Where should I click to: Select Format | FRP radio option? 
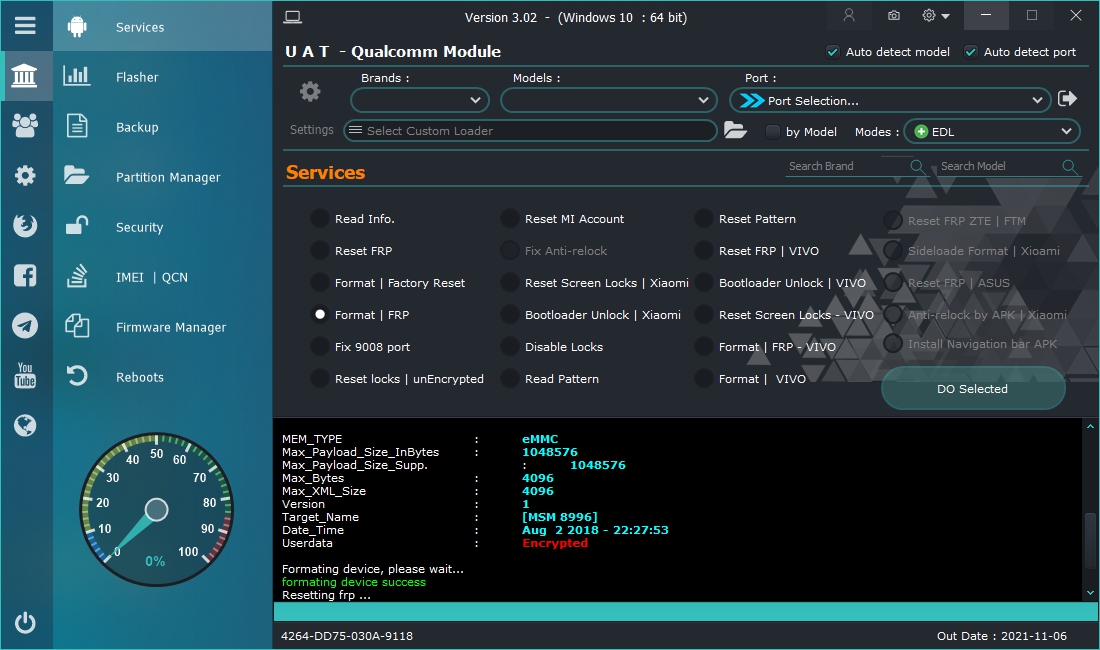[x=320, y=315]
